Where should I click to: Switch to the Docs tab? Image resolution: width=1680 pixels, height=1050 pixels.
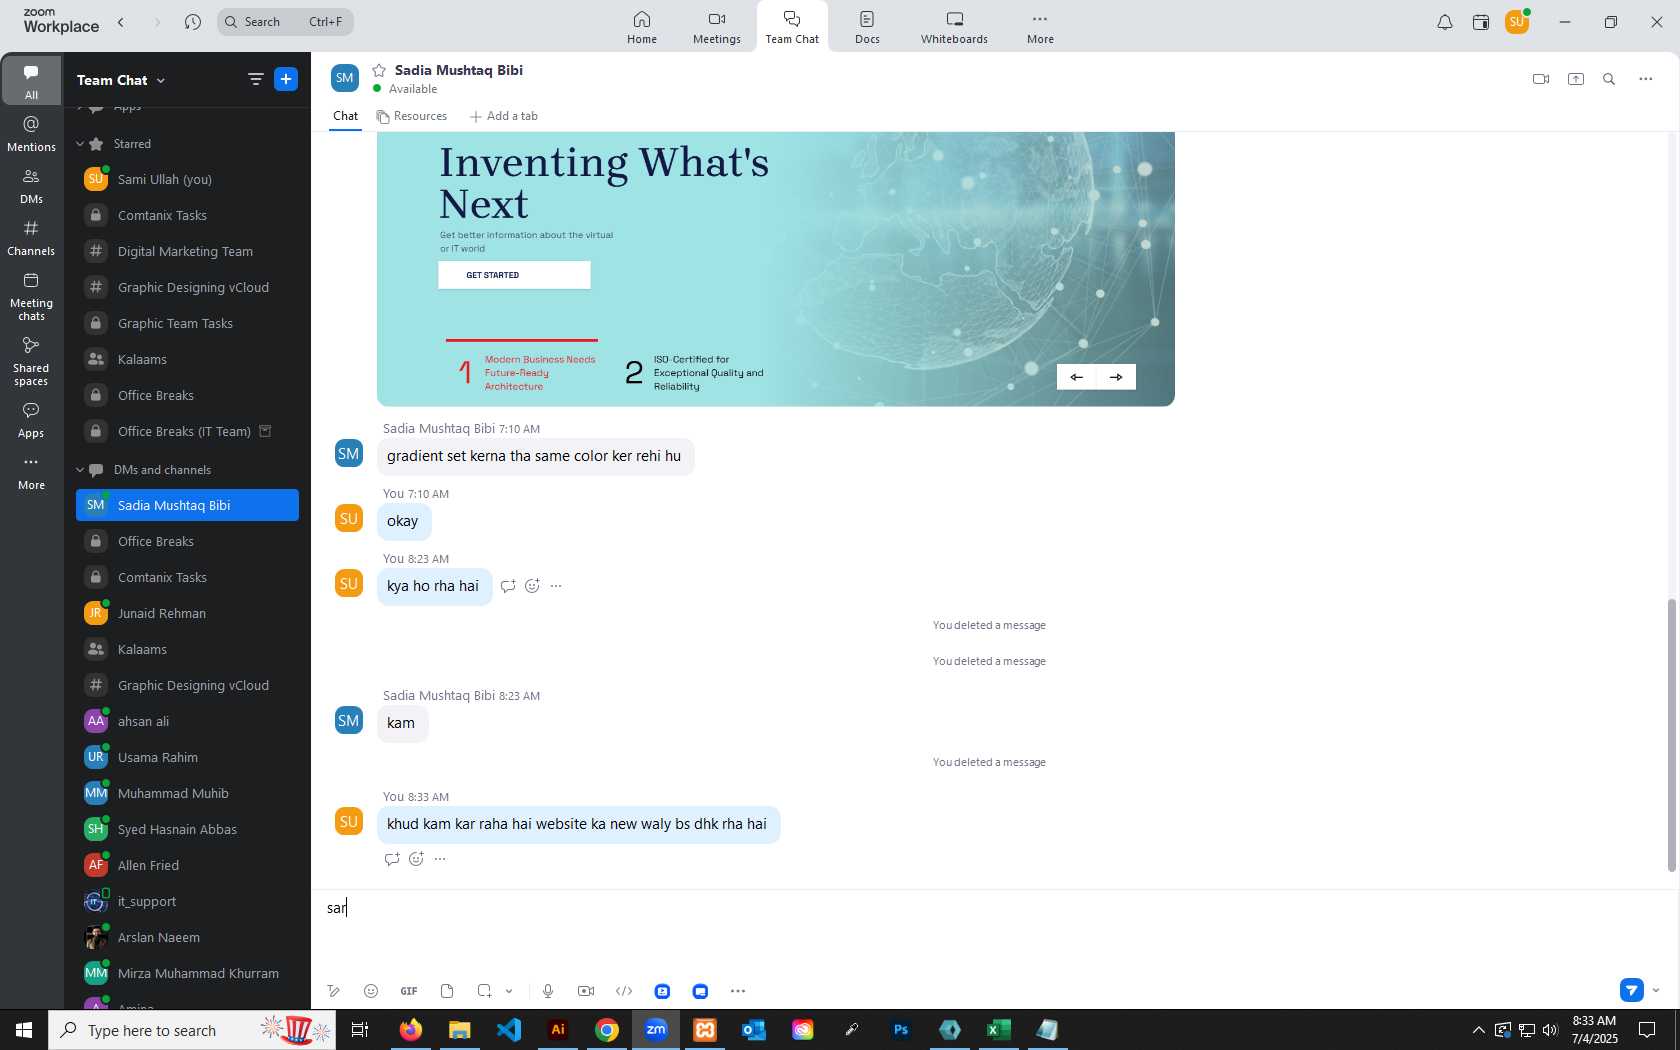point(867,27)
